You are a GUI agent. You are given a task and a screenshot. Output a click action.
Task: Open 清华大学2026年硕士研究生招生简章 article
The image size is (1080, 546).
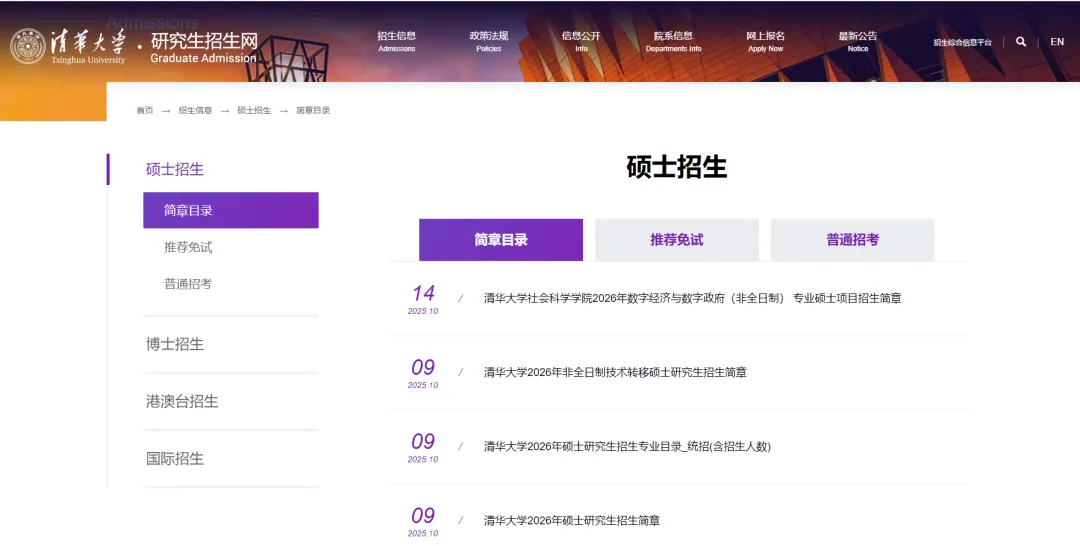pos(572,521)
